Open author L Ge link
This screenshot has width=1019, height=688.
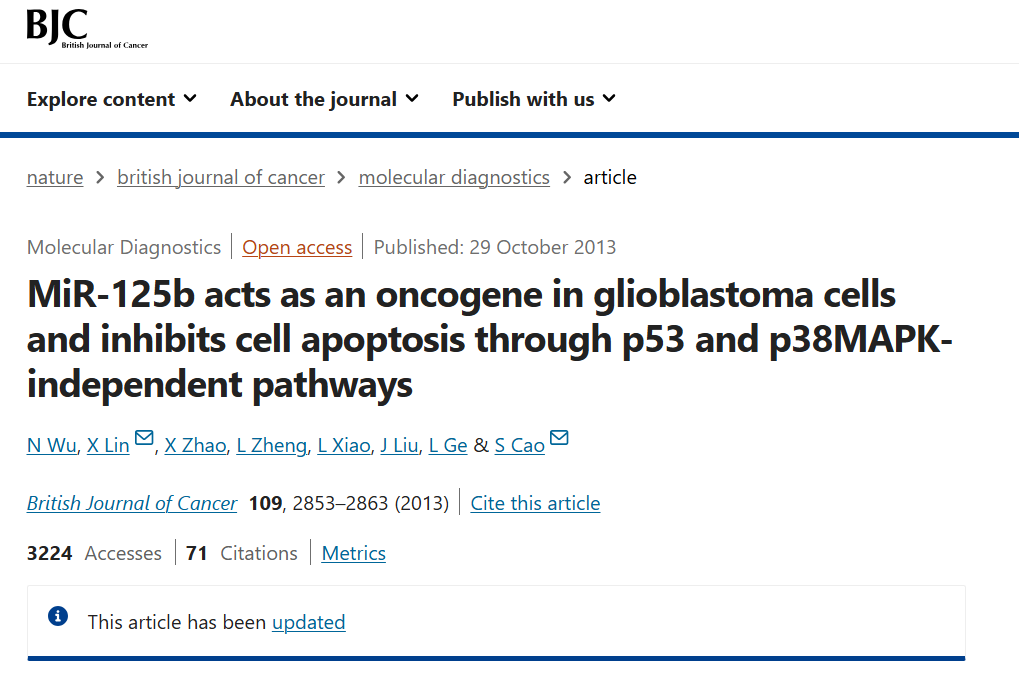coord(448,446)
